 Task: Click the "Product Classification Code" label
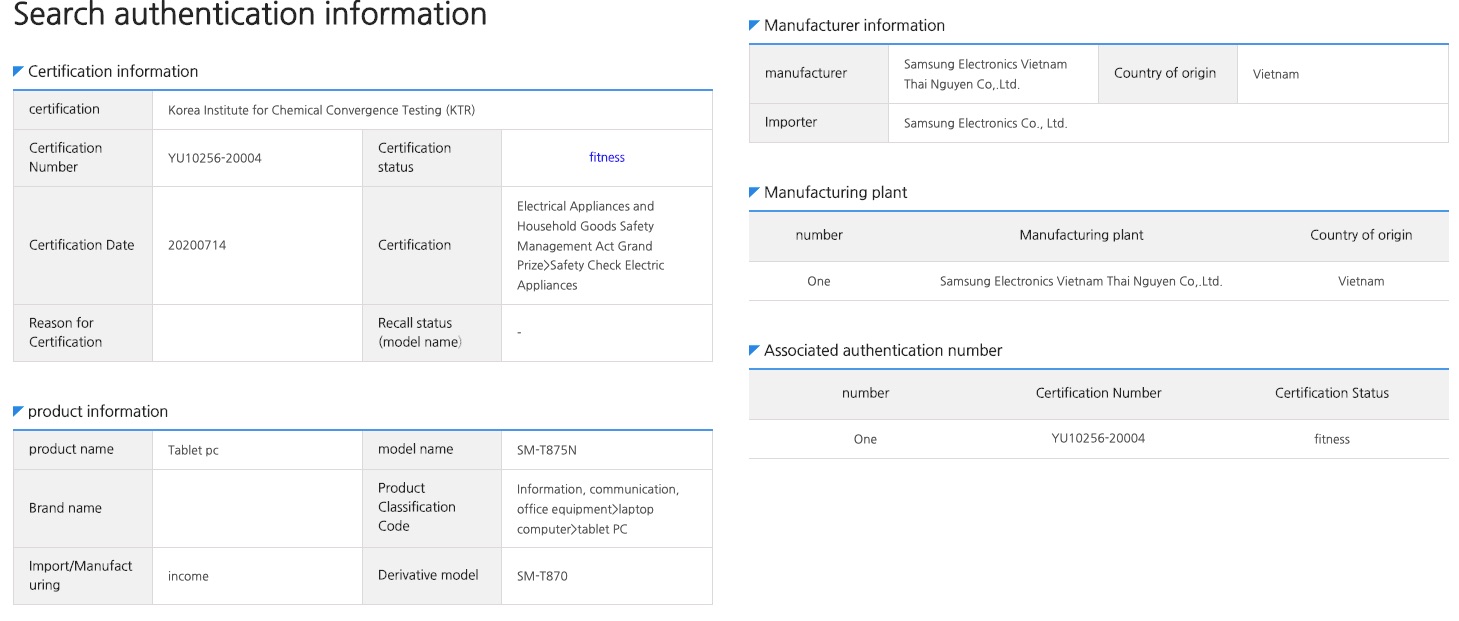coord(417,507)
